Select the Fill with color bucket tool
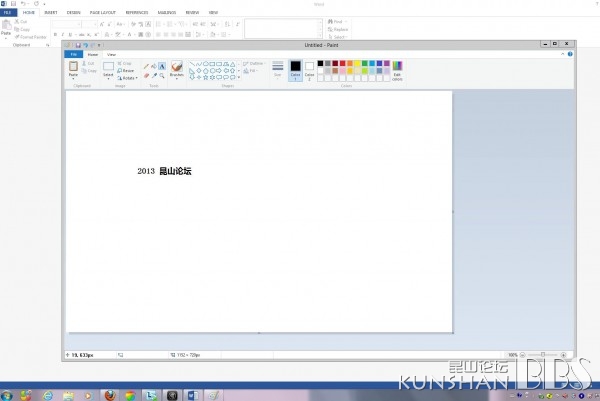Screen dimensions: 600x401 pyautogui.click(x=154, y=66)
